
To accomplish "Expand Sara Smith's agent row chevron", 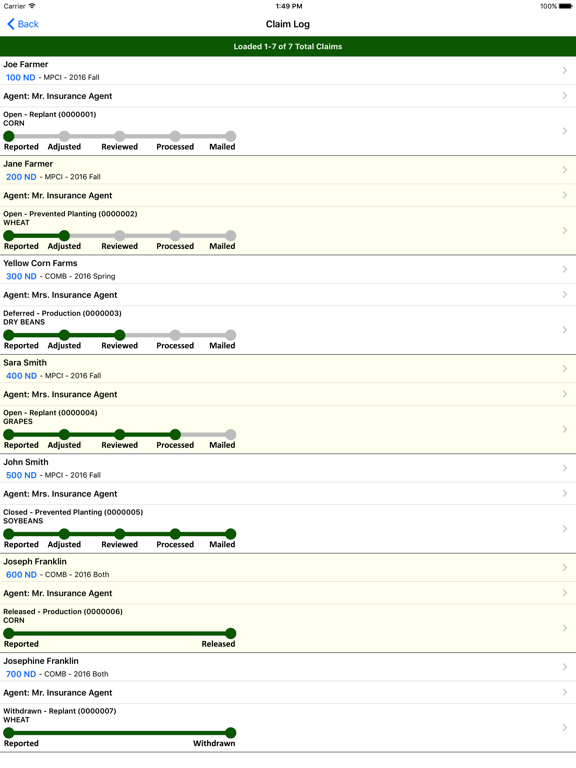I will pyautogui.click(x=565, y=394).
